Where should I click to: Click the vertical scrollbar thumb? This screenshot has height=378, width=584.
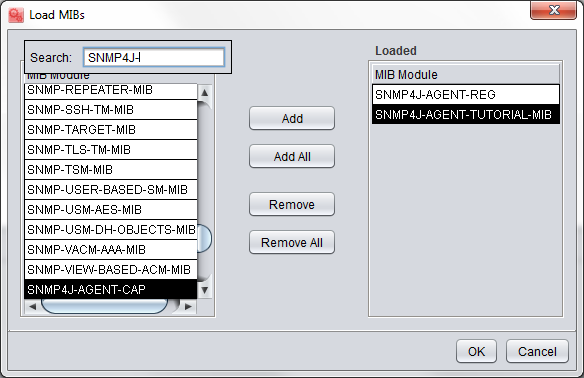tap(204, 238)
